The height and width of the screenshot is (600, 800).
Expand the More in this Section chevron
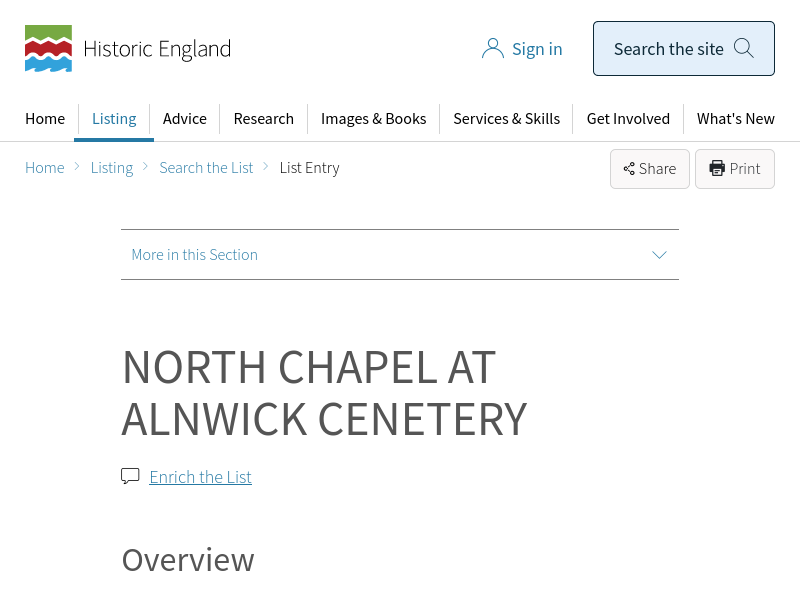659,255
